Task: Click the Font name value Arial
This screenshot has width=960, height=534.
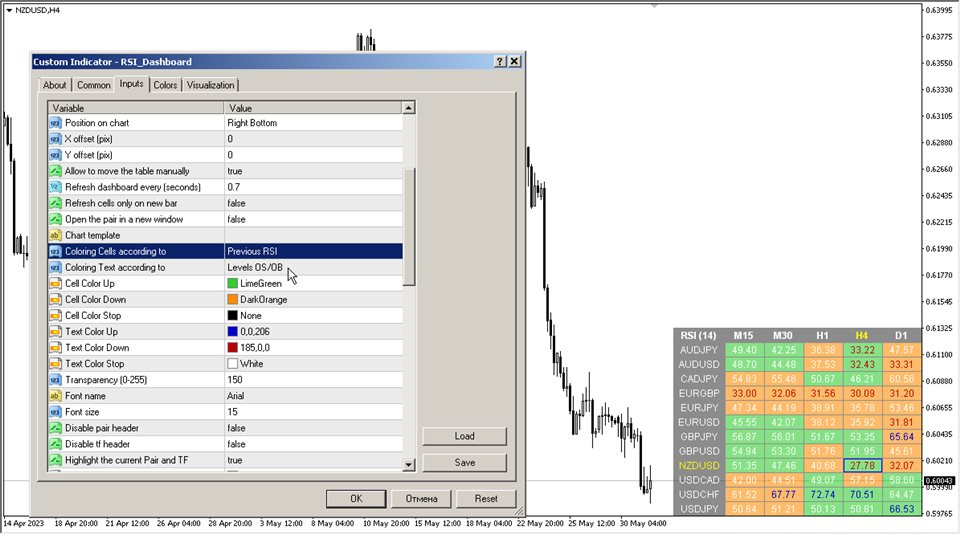Action: click(313, 396)
